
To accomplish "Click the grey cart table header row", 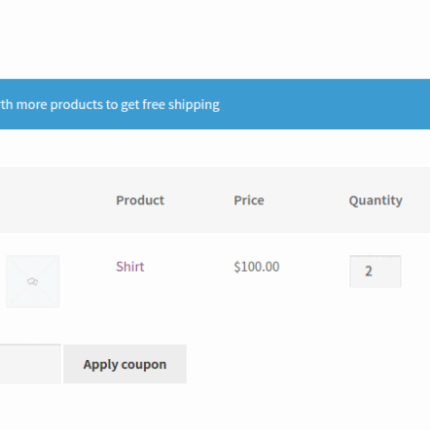I will coord(215,200).
